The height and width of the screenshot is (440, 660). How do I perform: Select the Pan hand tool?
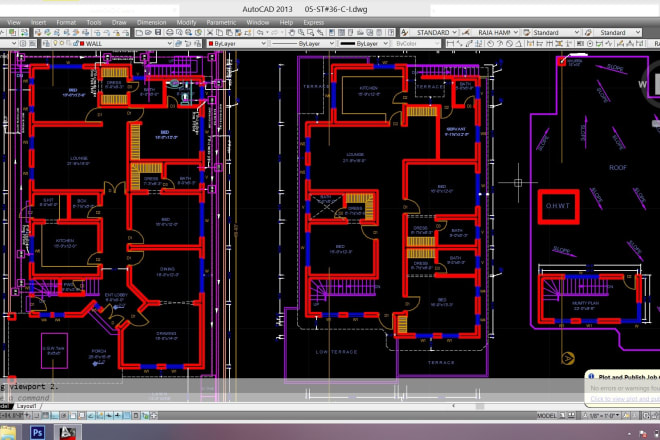[292, 32]
